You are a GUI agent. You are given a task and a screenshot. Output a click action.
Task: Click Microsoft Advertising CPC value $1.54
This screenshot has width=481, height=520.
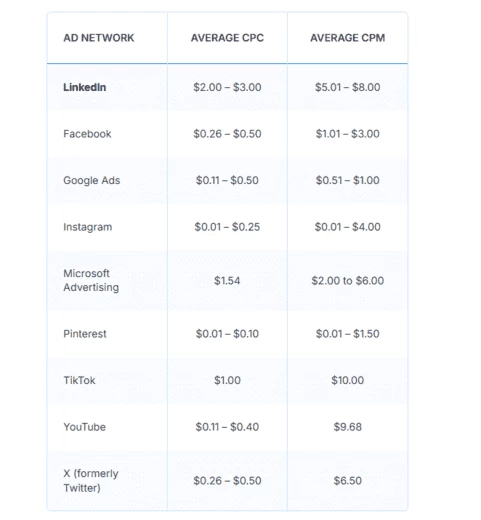pyautogui.click(x=227, y=281)
